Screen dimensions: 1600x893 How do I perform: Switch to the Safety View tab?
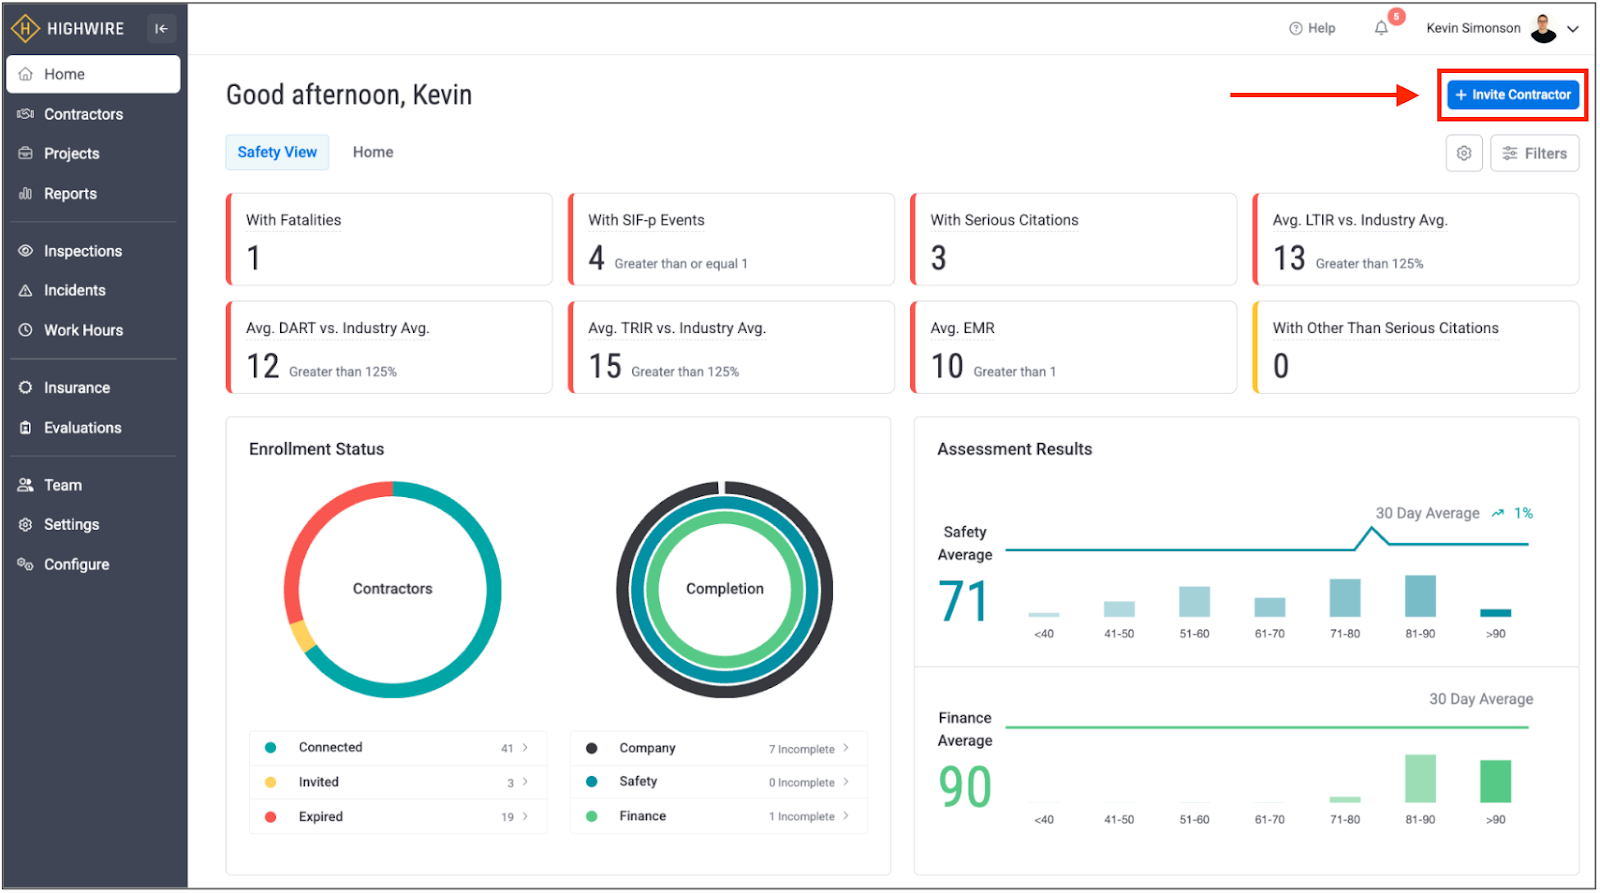[277, 152]
